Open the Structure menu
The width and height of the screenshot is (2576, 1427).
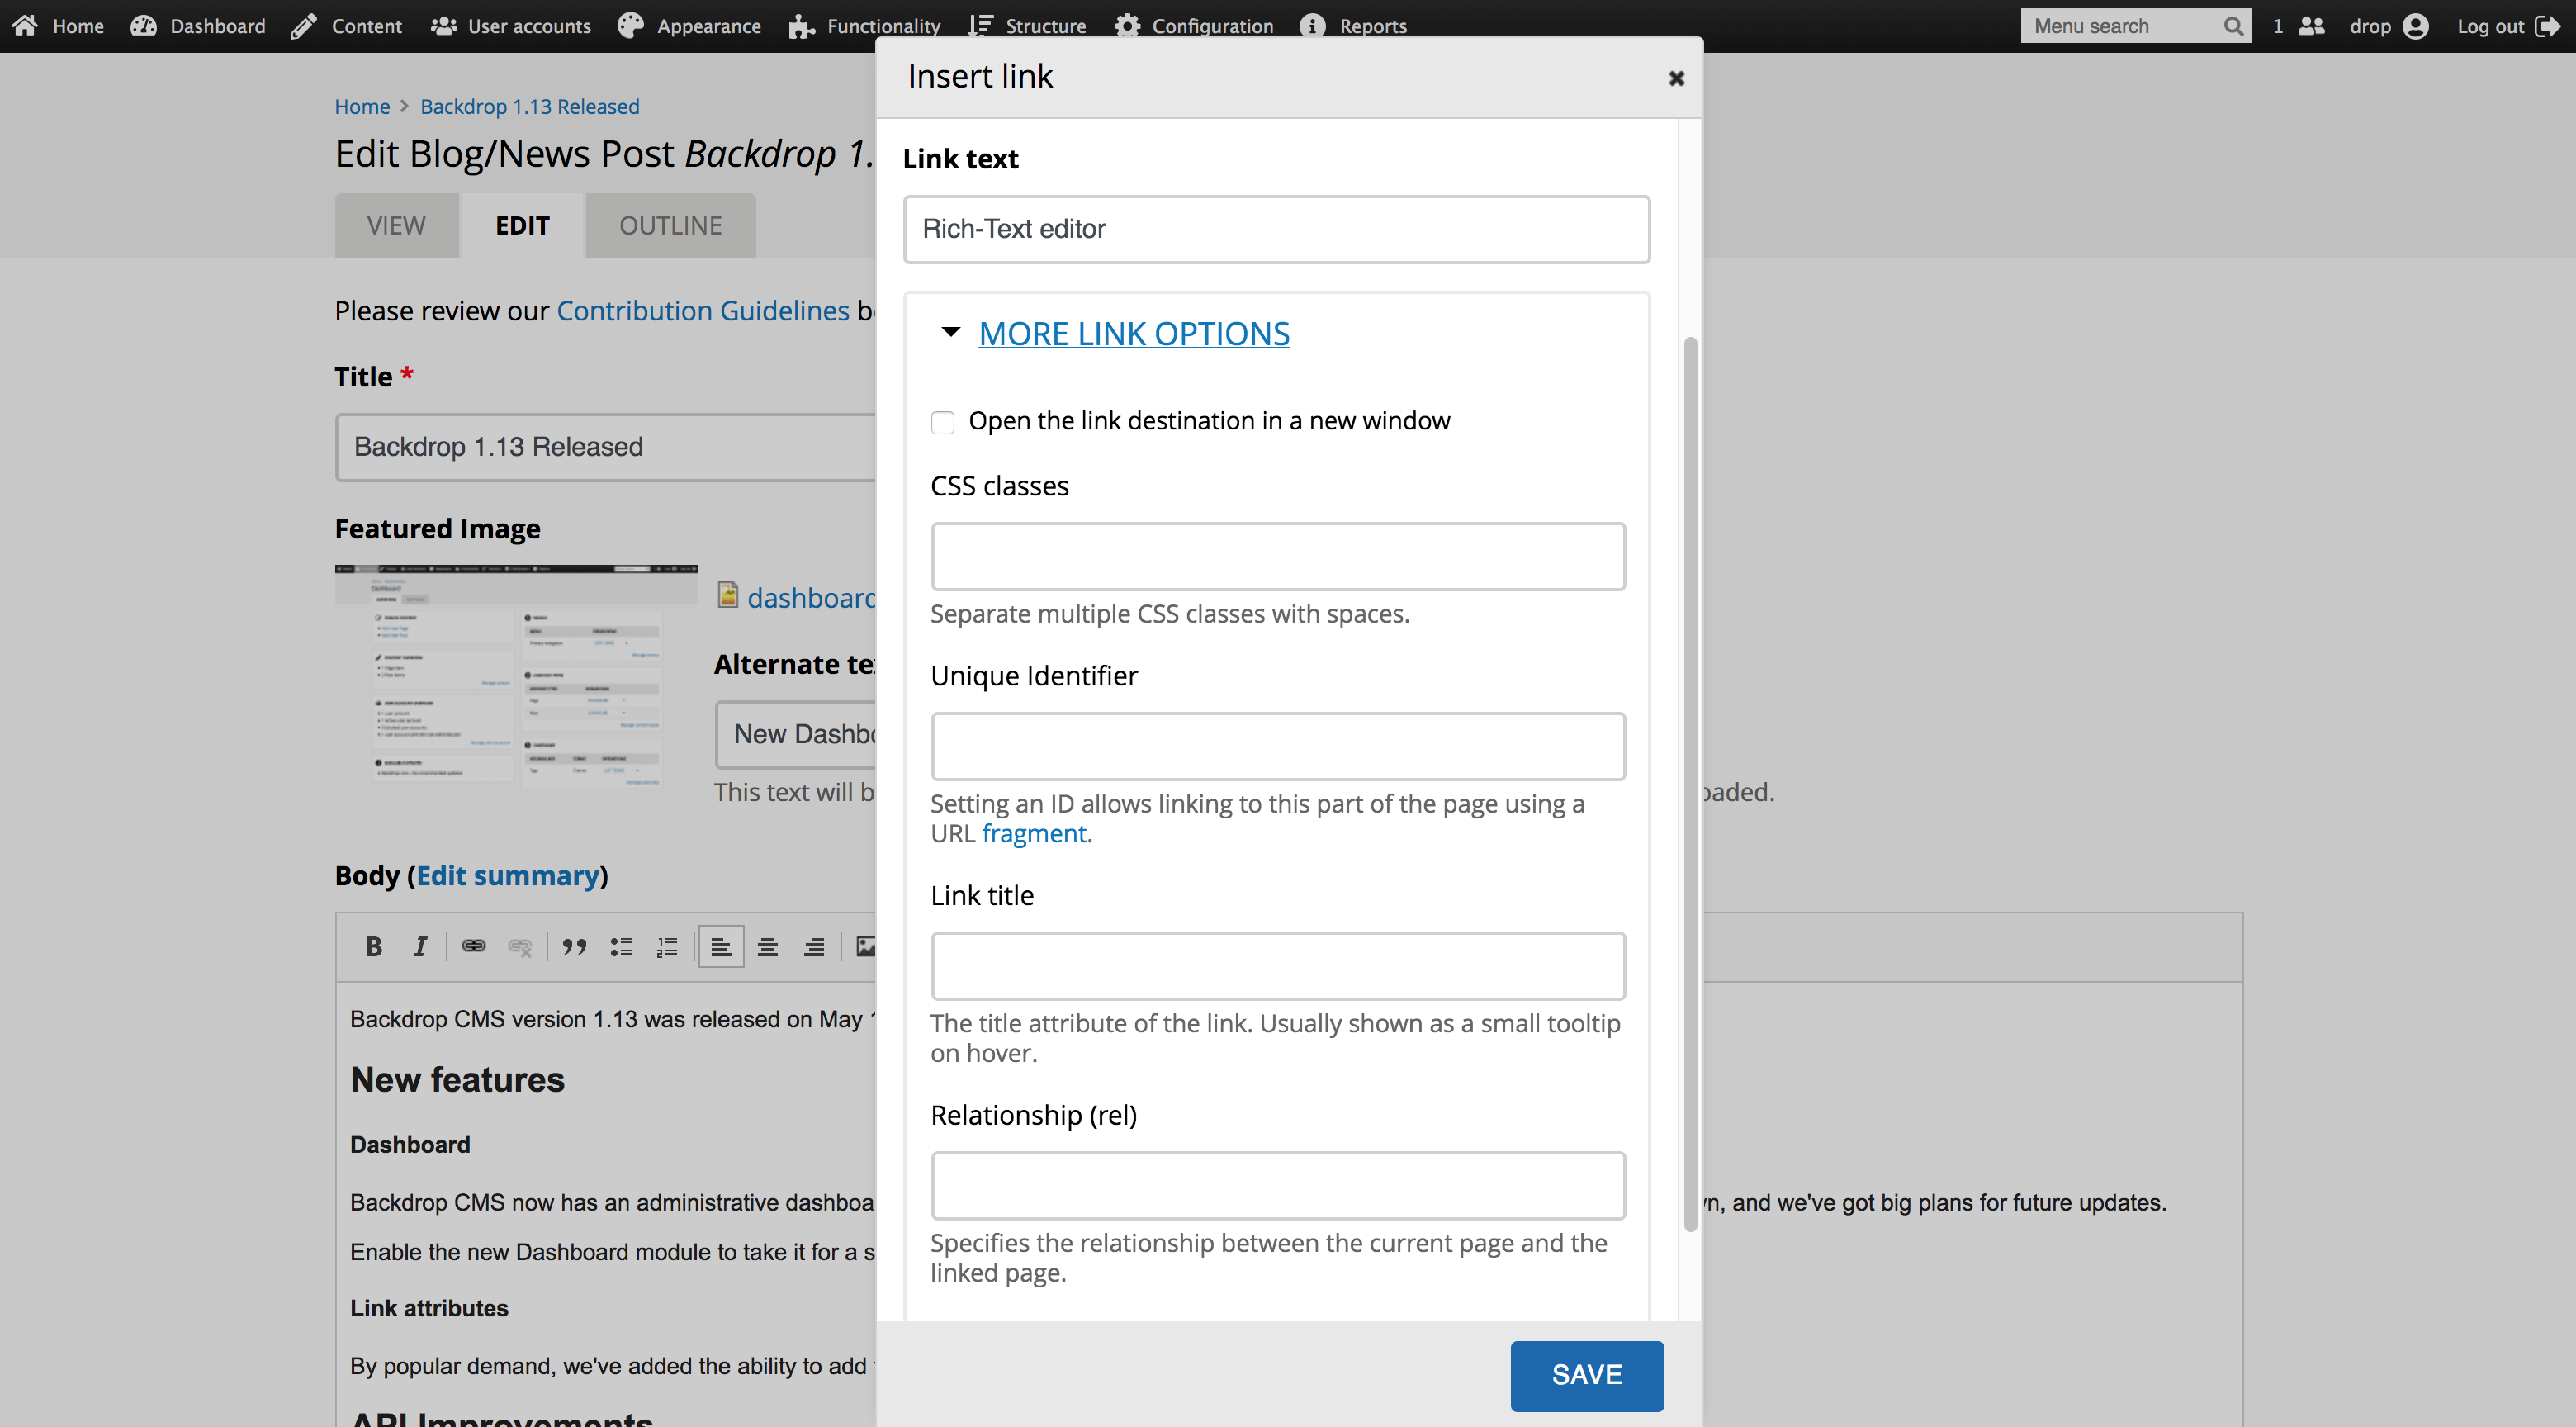pyautogui.click(x=1027, y=26)
